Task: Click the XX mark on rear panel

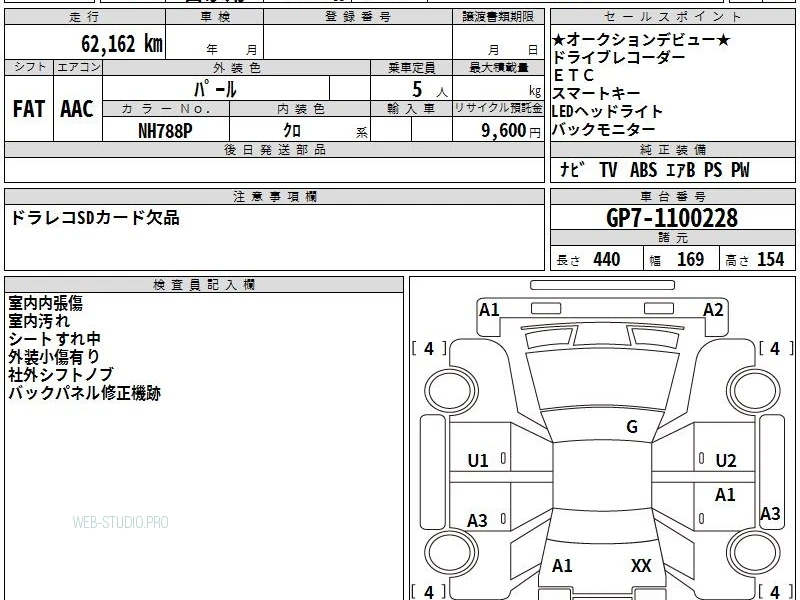Action: pyautogui.click(x=641, y=565)
